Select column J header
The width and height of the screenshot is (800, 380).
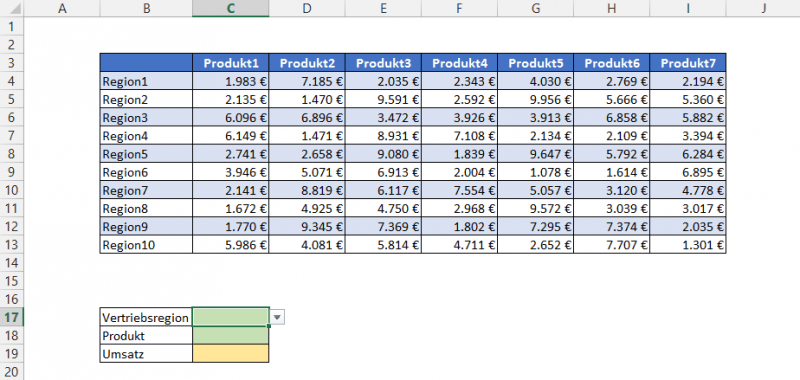pos(763,8)
